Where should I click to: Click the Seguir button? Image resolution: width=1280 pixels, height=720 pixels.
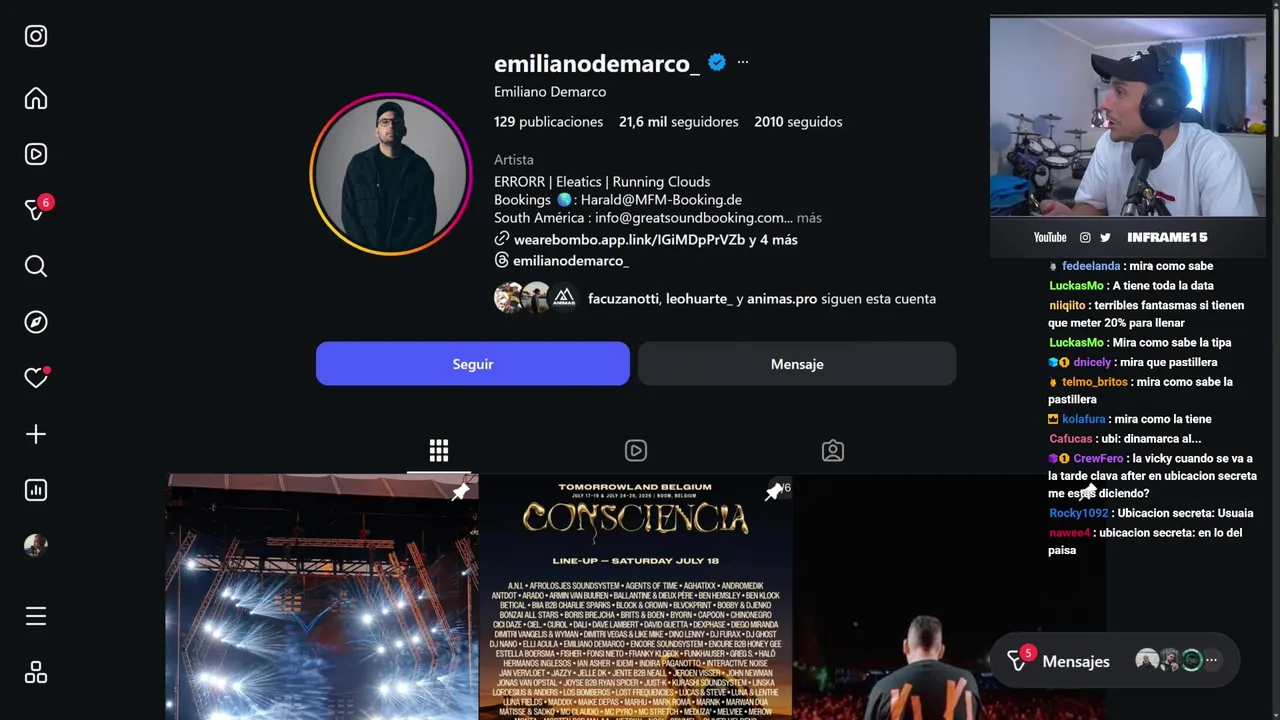(473, 364)
